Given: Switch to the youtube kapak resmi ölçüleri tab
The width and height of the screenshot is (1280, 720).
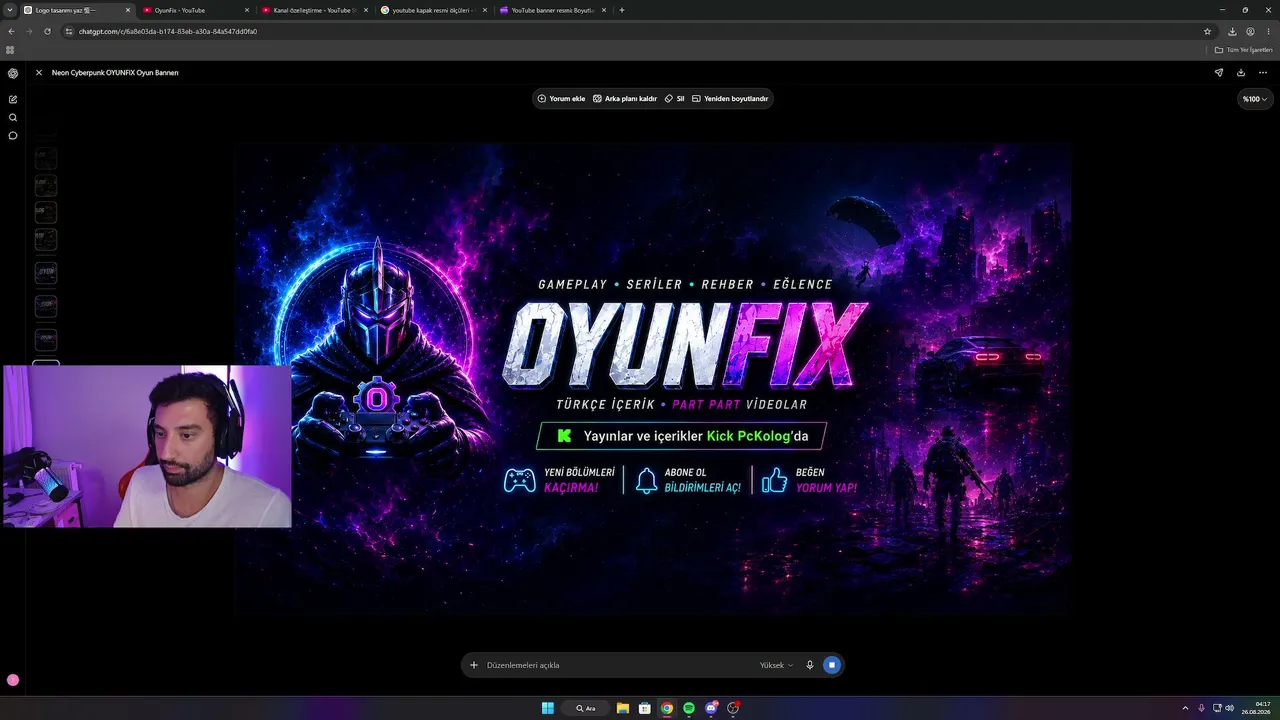Looking at the screenshot, I should pyautogui.click(x=433, y=10).
